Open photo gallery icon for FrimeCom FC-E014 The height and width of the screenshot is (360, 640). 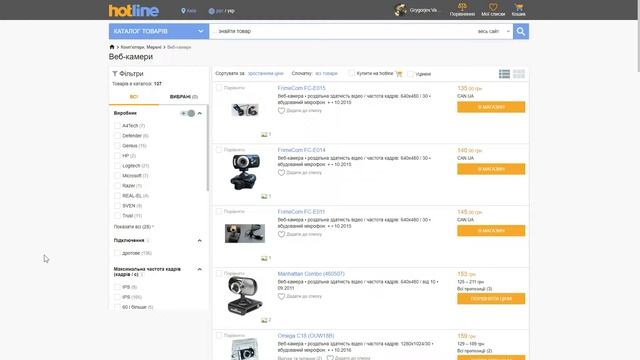(264, 196)
